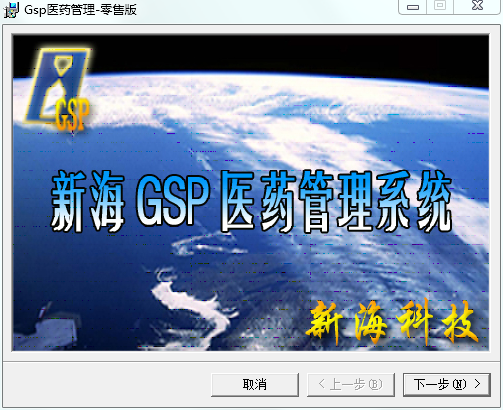Click the GSP hourglass logo

pyautogui.click(x=57, y=87)
